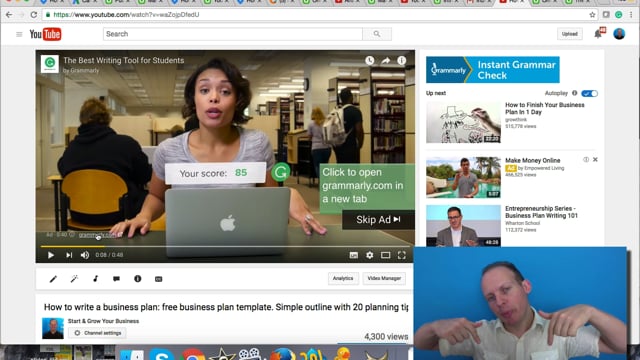Open the account avatar menu

619,34
